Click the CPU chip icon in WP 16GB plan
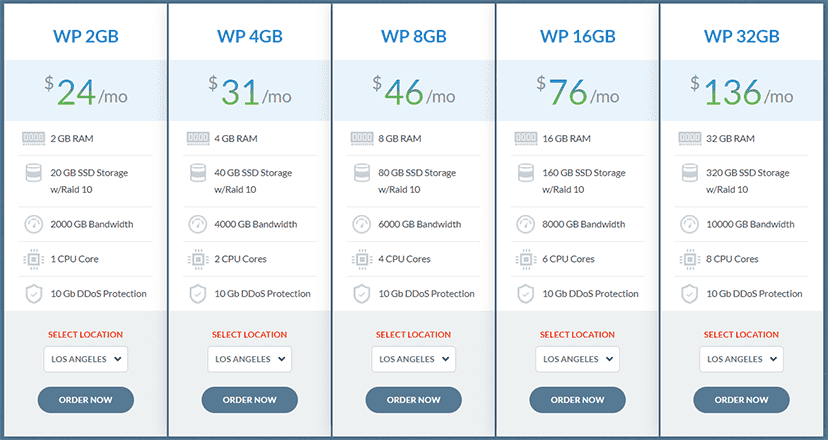The height and width of the screenshot is (440, 828). [x=525, y=259]
